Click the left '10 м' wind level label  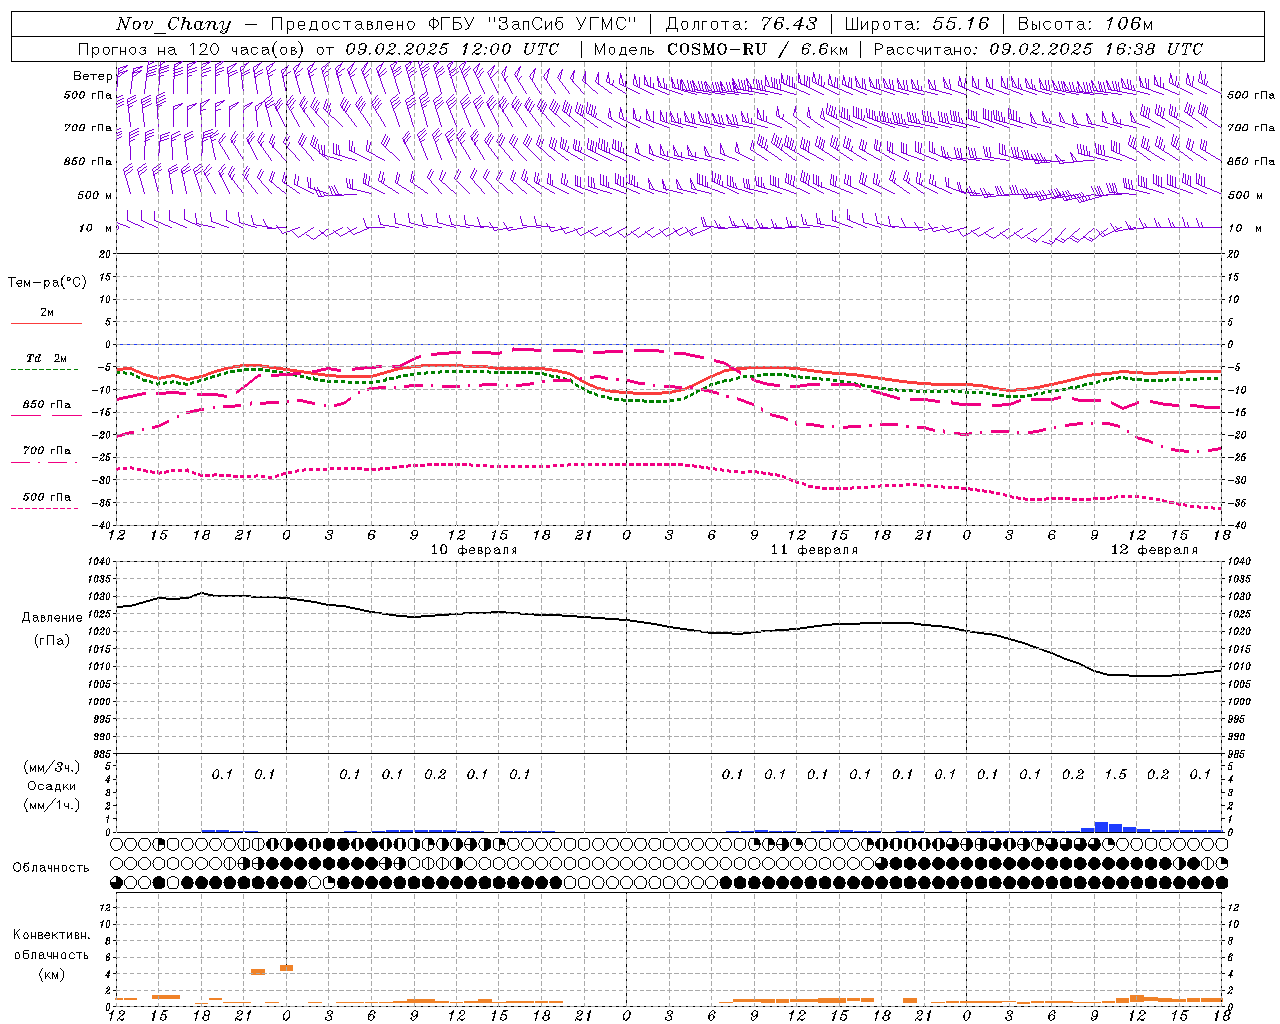(x=96, y=228)
